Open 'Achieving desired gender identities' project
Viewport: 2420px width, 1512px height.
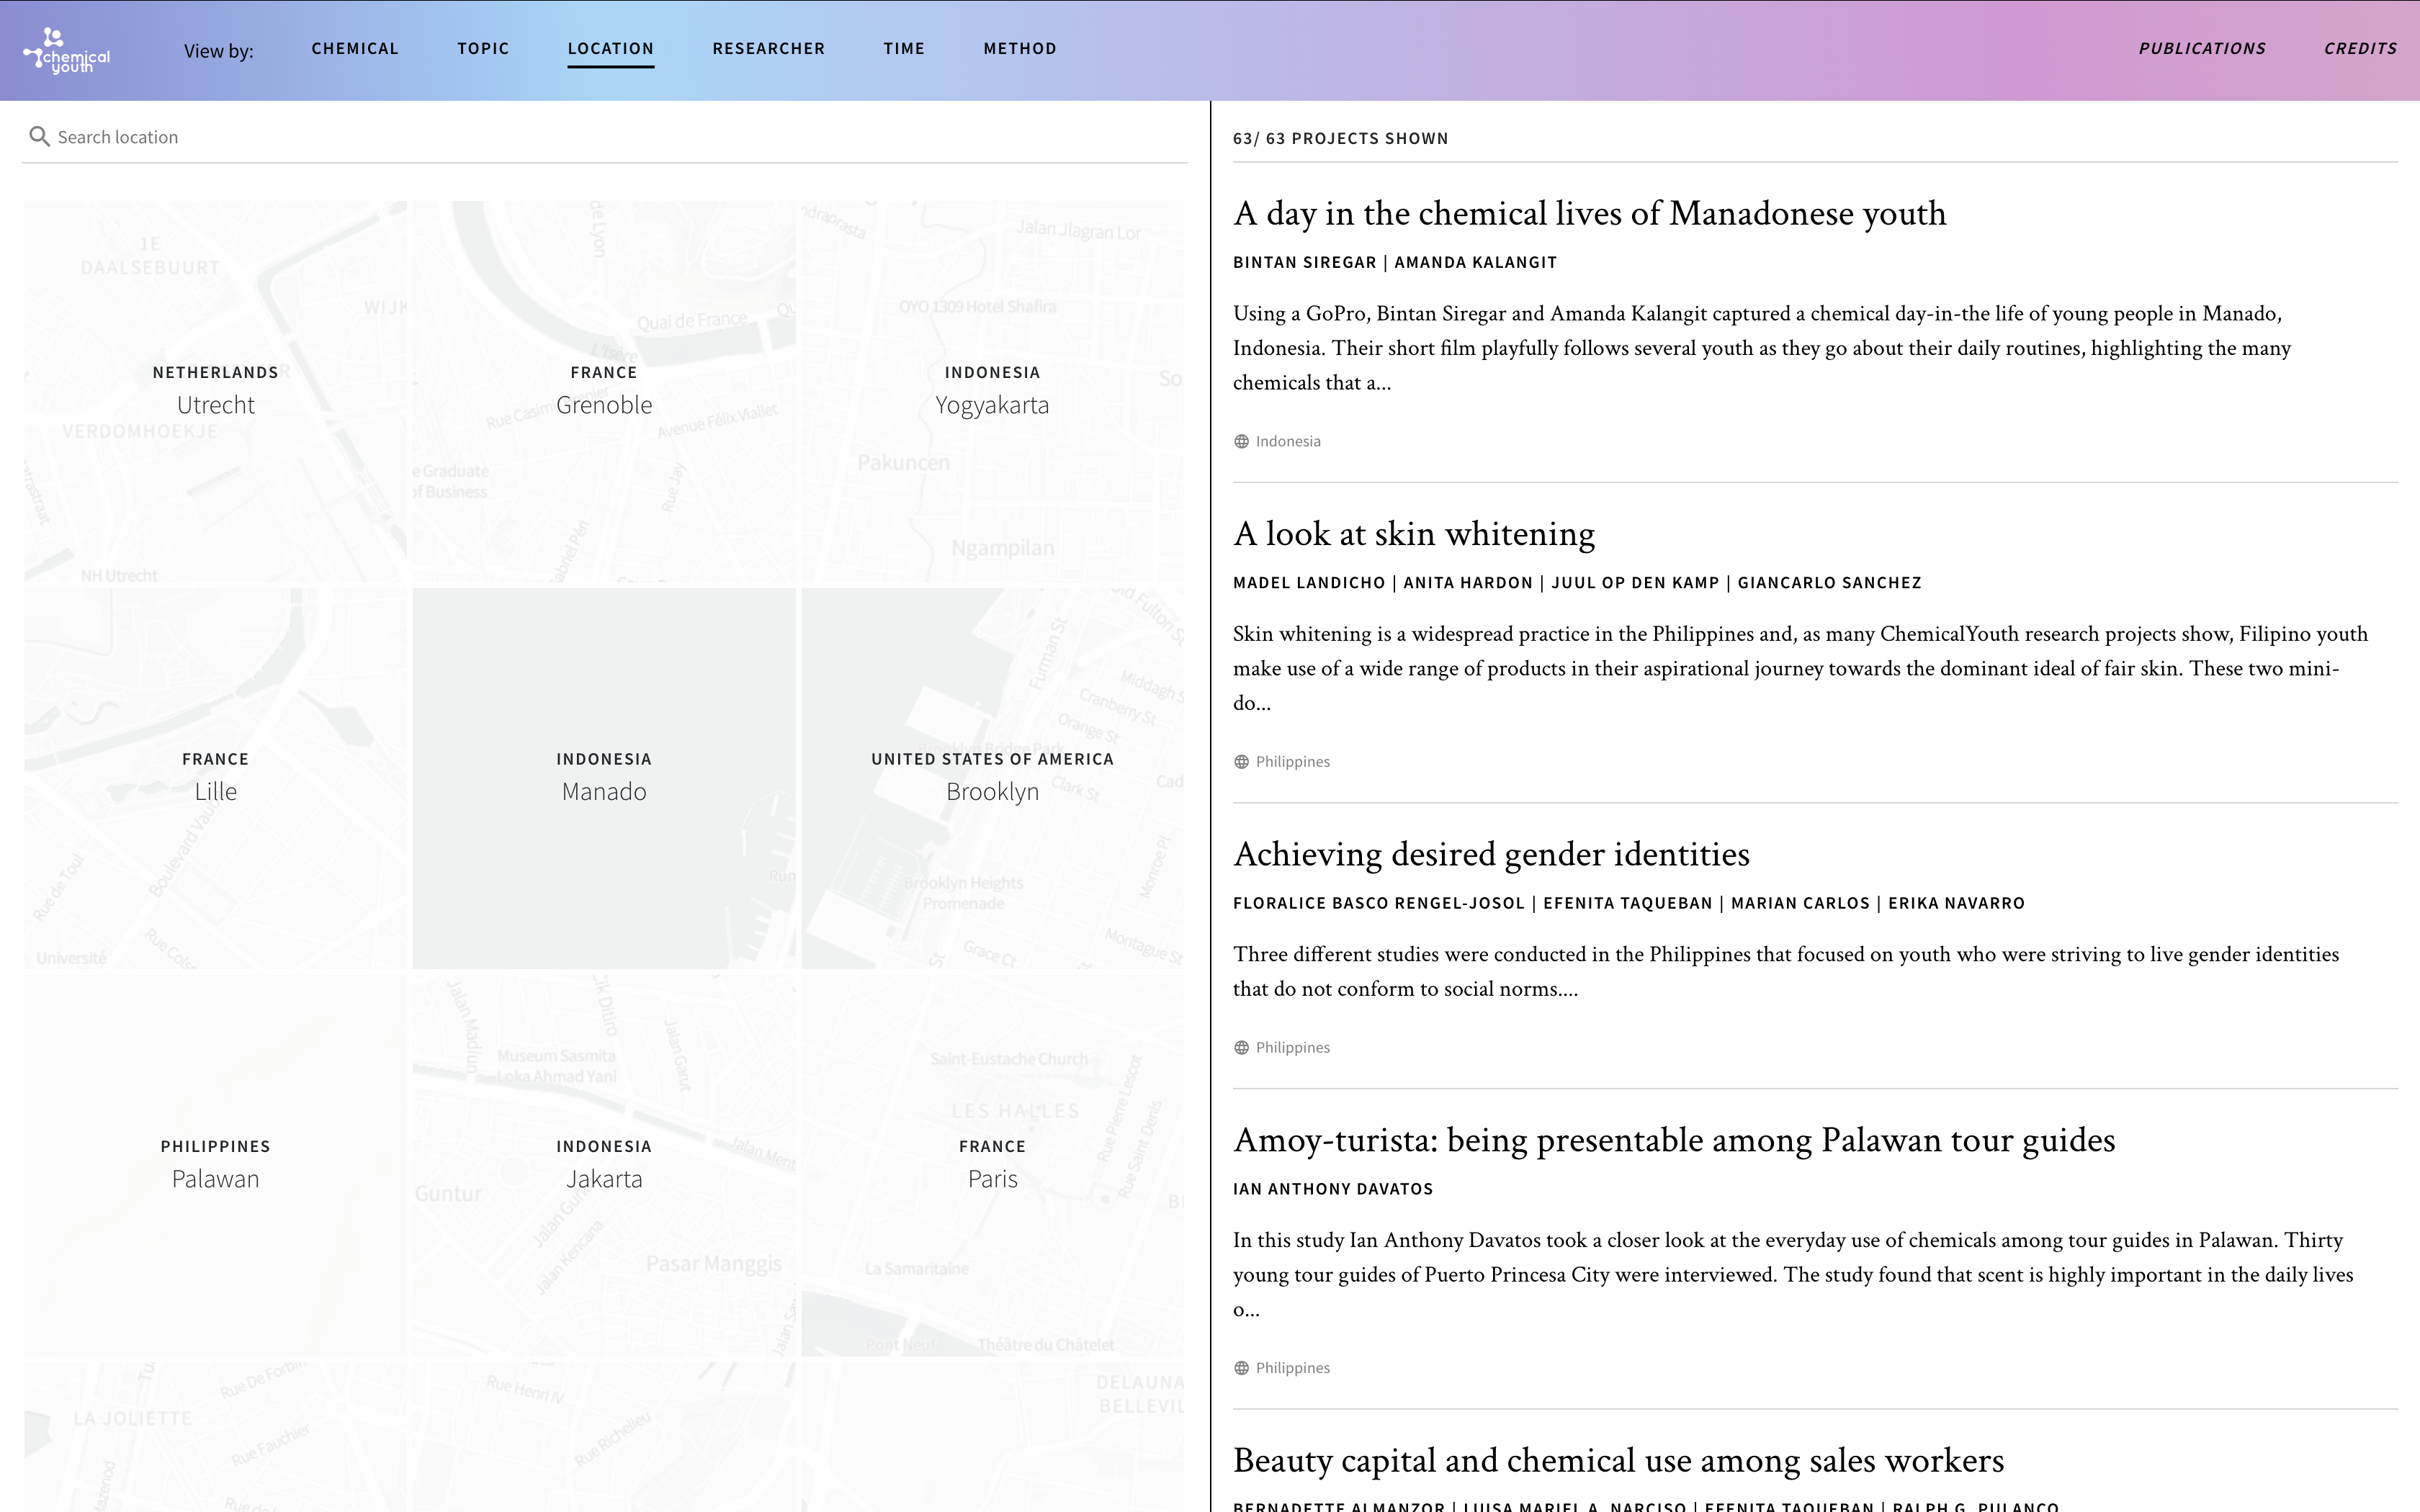[x=1491, y=854]
